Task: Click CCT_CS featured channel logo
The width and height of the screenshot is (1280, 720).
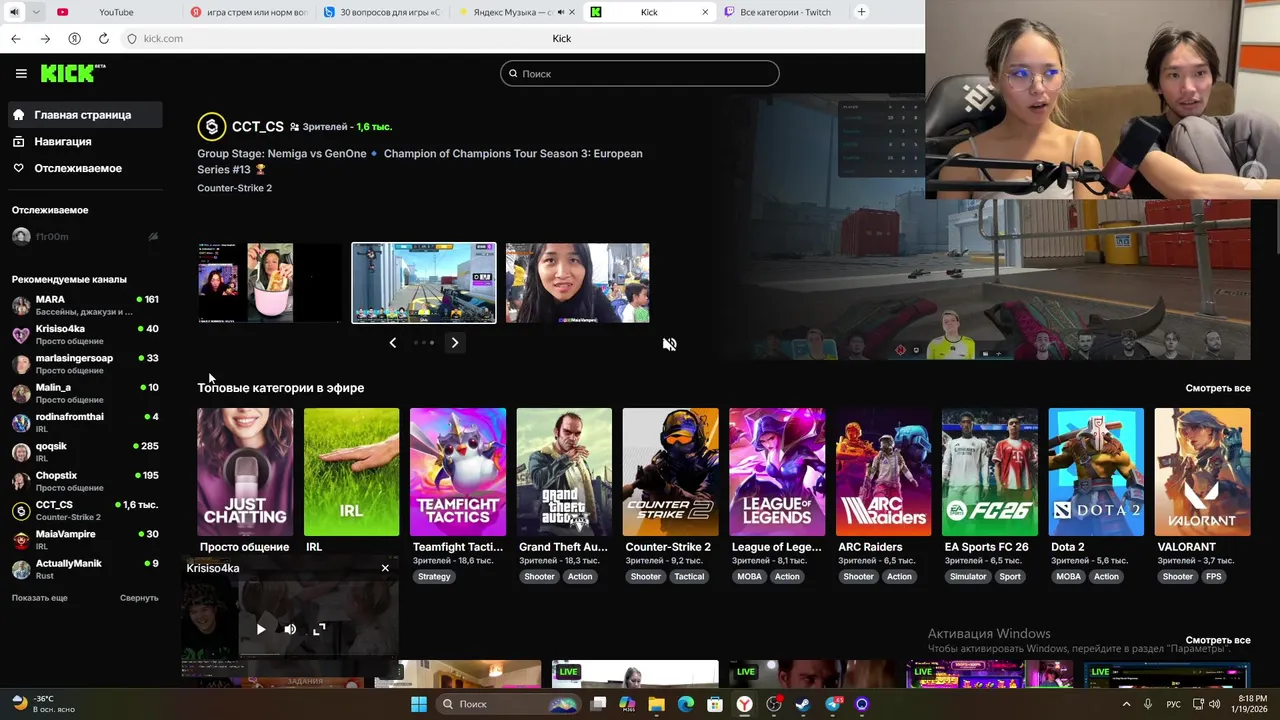Action: click(x=211, y=127)
